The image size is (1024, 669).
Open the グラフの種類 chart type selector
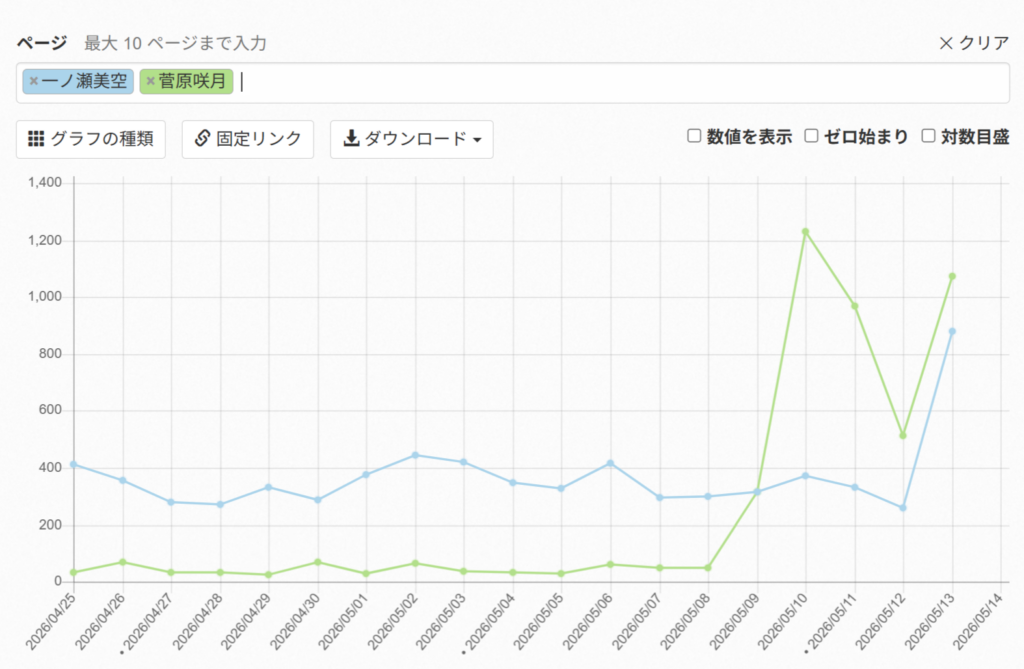click(91, 139)
